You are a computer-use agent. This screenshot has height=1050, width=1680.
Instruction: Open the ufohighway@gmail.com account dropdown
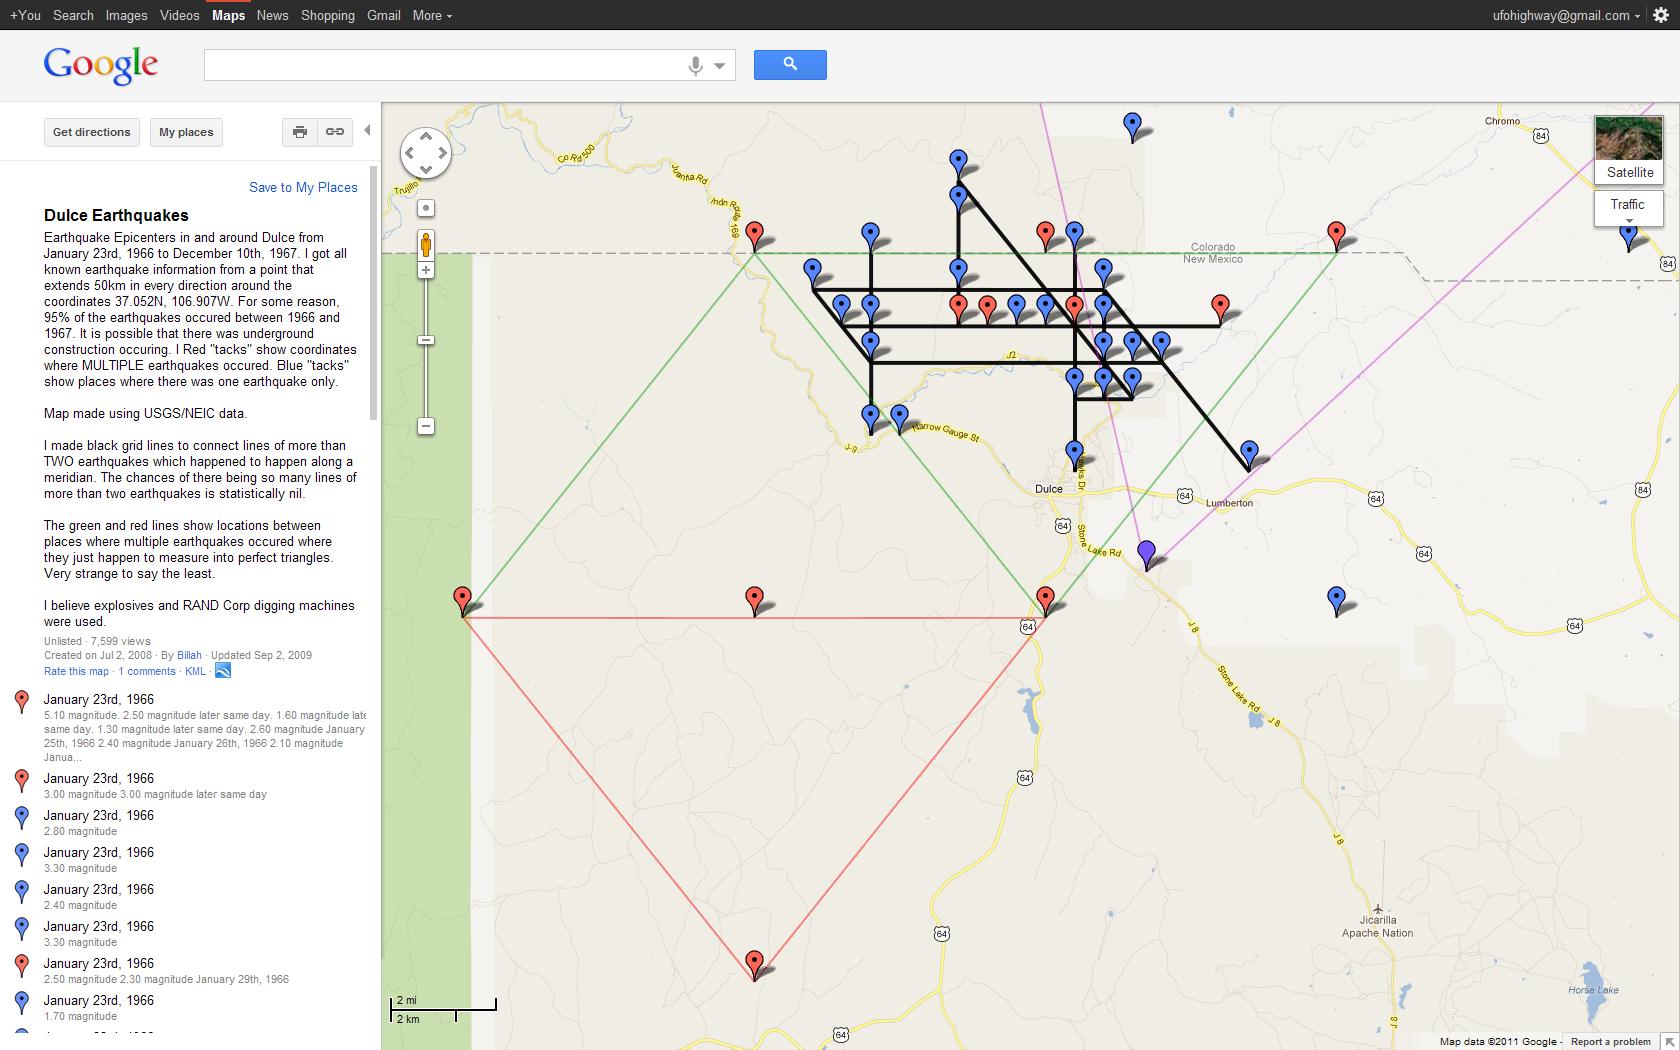(1566, 15)
